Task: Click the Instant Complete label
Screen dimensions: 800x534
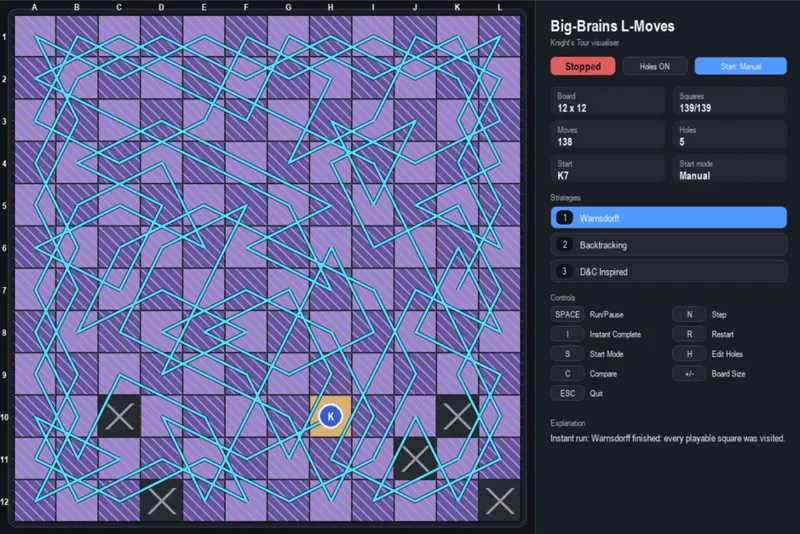Action: [615, 334]
